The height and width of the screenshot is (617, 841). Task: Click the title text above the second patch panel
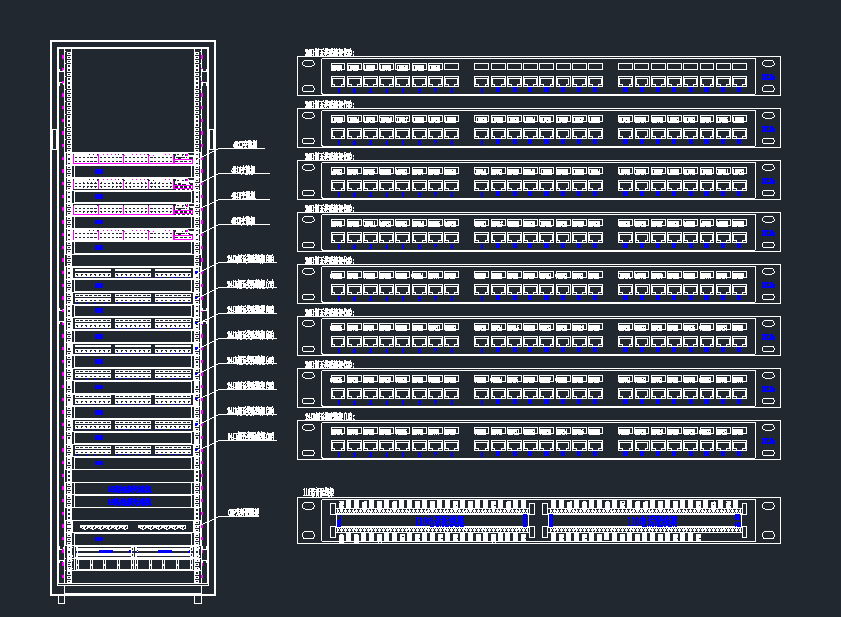pyautogui.click(x=329, y=103)
